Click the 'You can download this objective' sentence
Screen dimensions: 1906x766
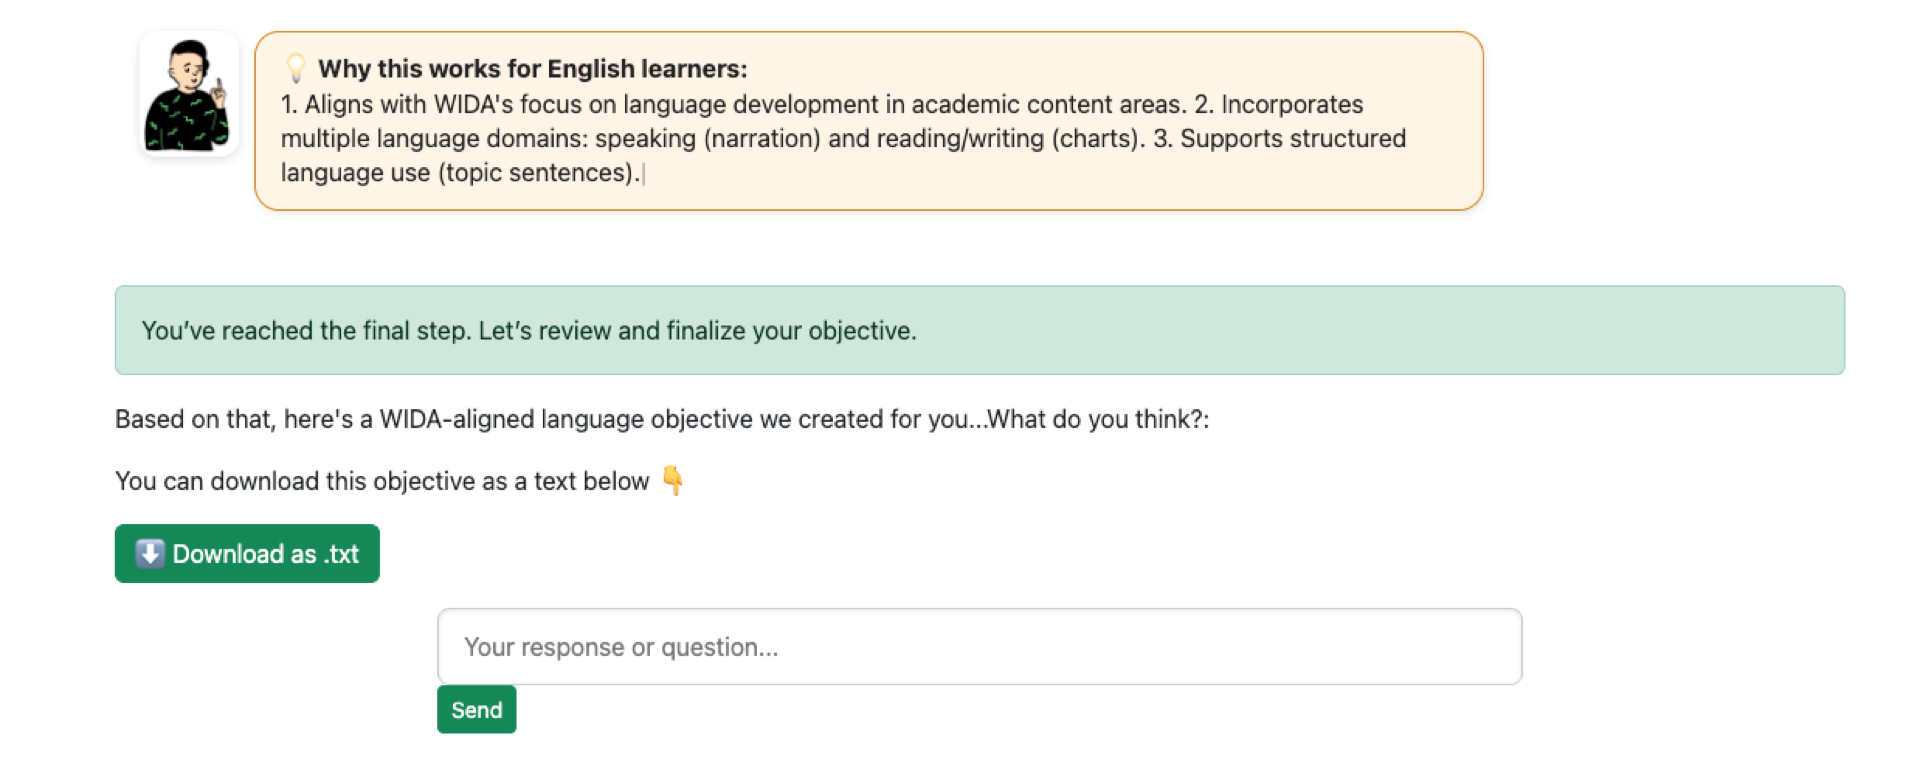[382, 481]
